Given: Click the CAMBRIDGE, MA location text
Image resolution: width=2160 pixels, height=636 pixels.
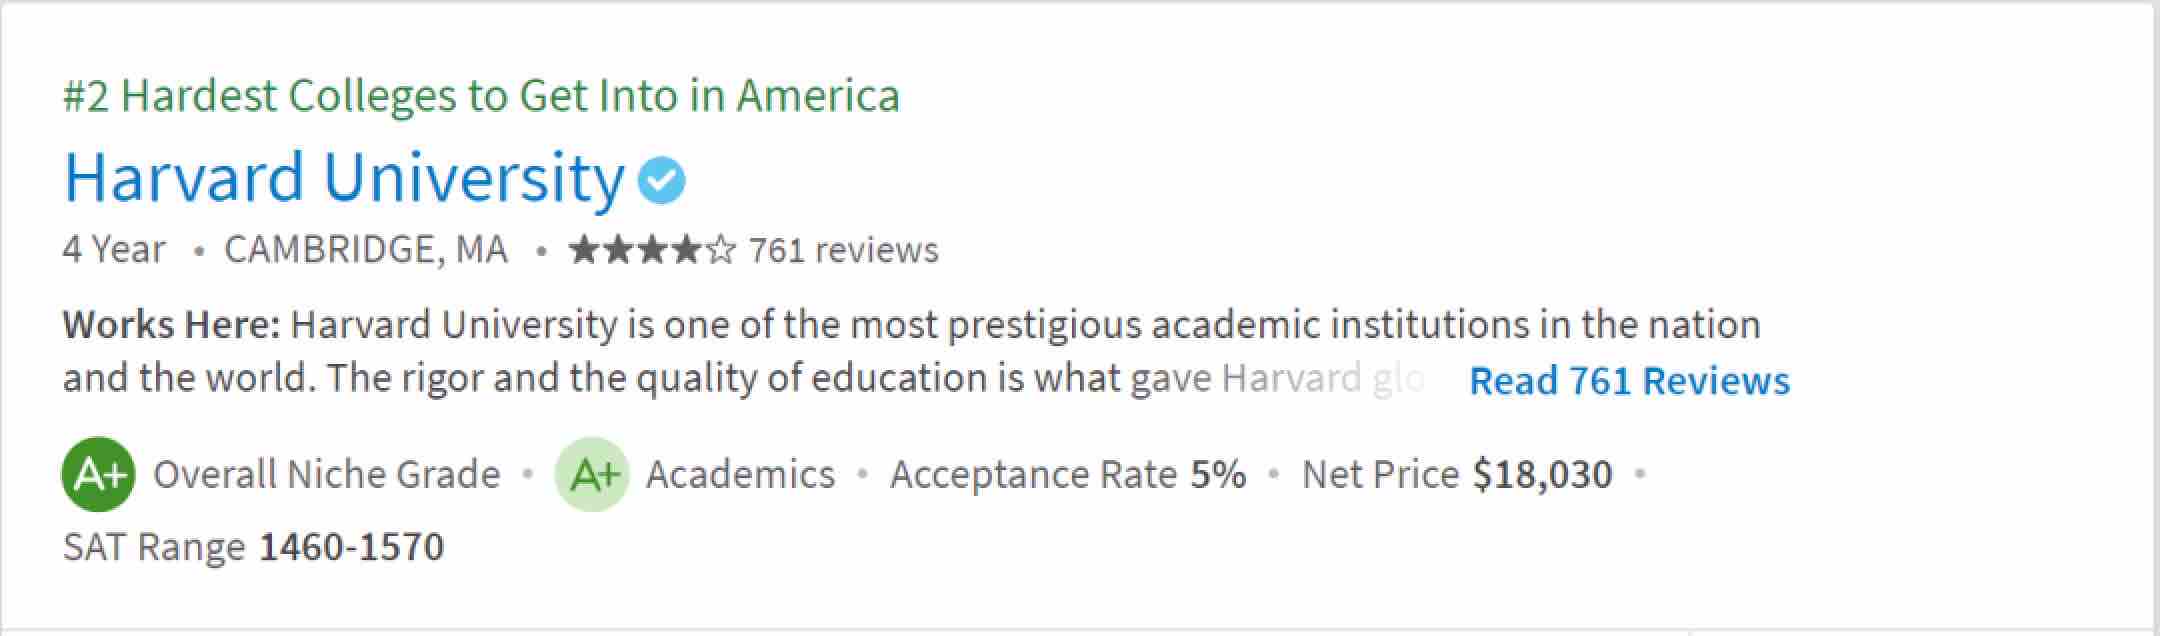Looking at the screenshot, I should click(366, 250).
